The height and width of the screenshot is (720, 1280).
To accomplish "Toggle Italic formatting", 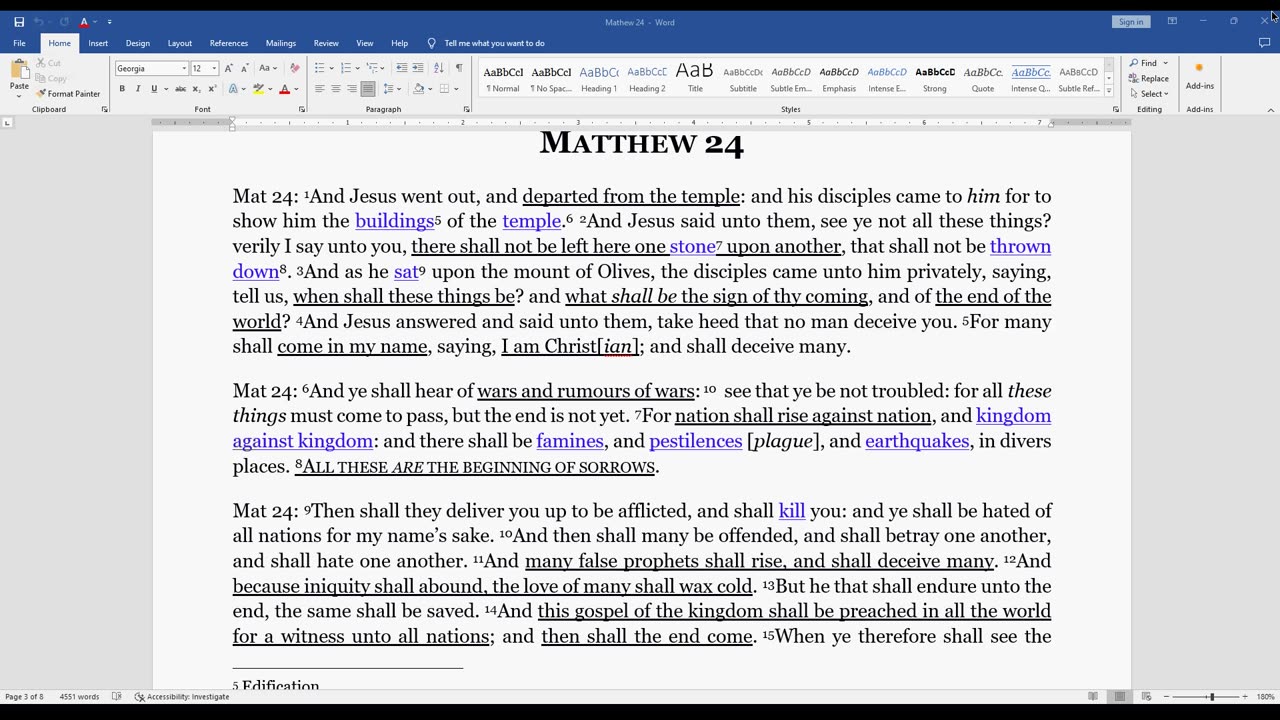I will 138,89.
